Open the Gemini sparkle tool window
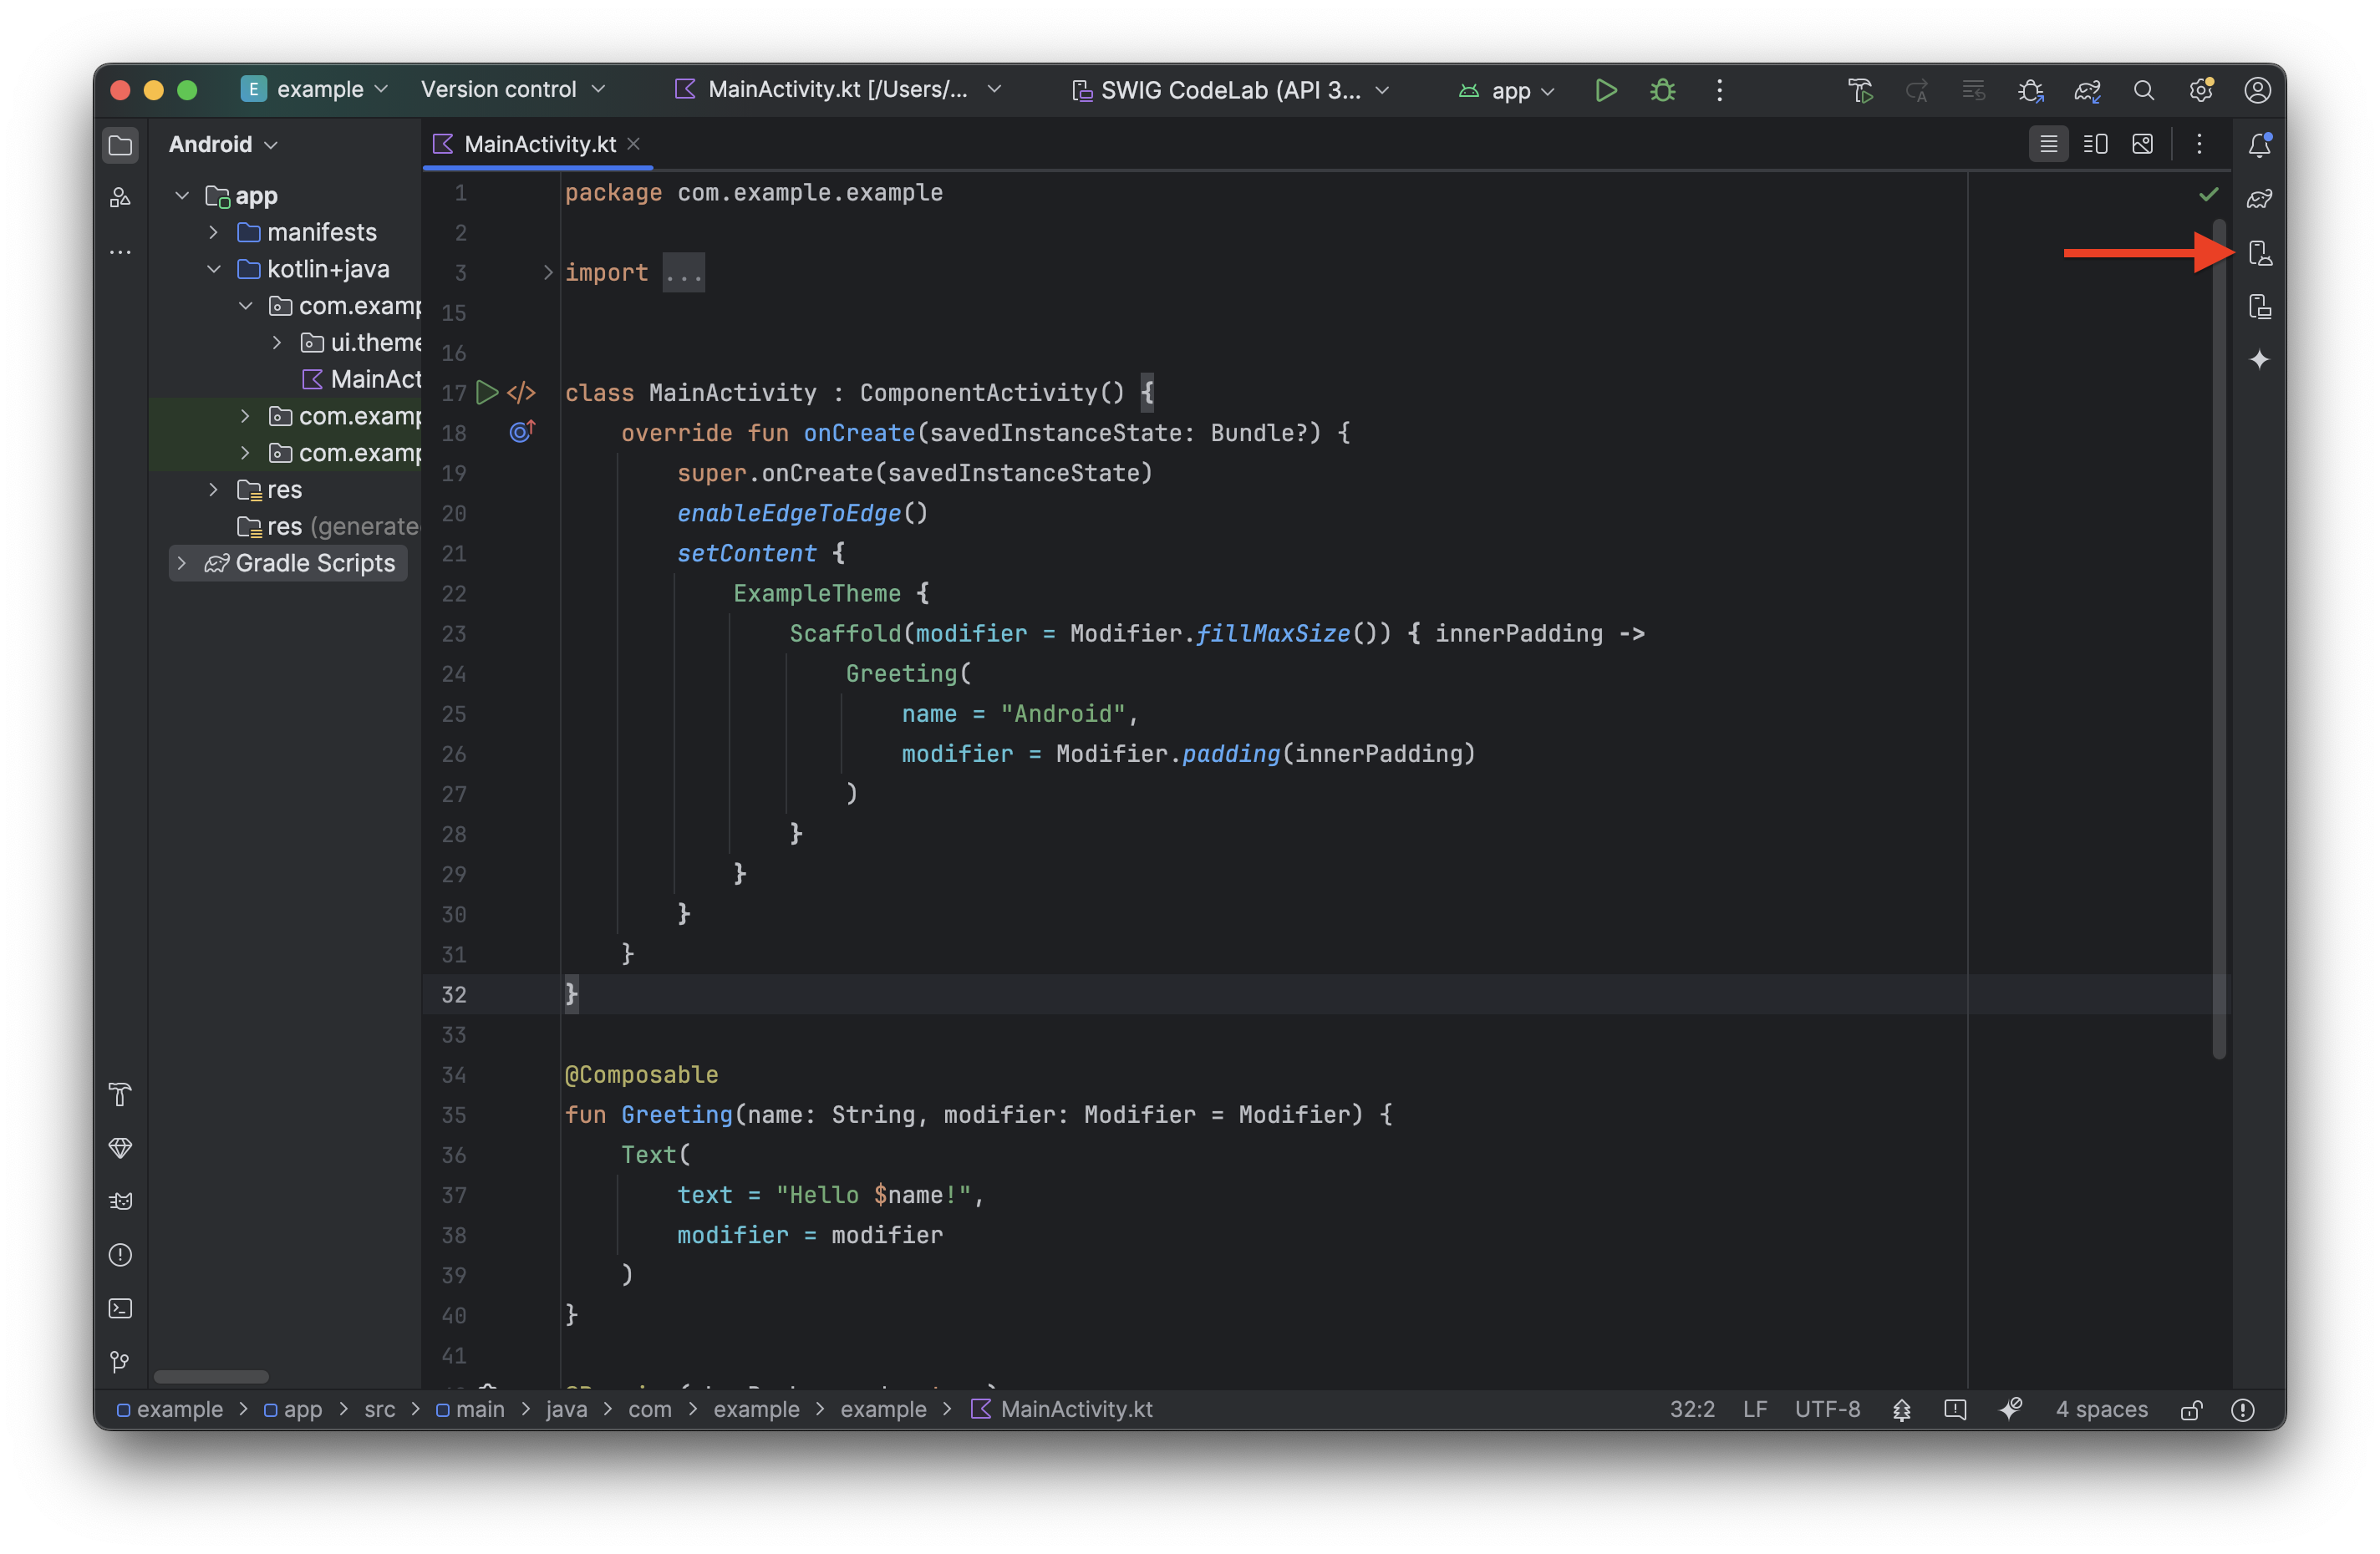Screen dimensions: 2380x1554 (2259, 359)
